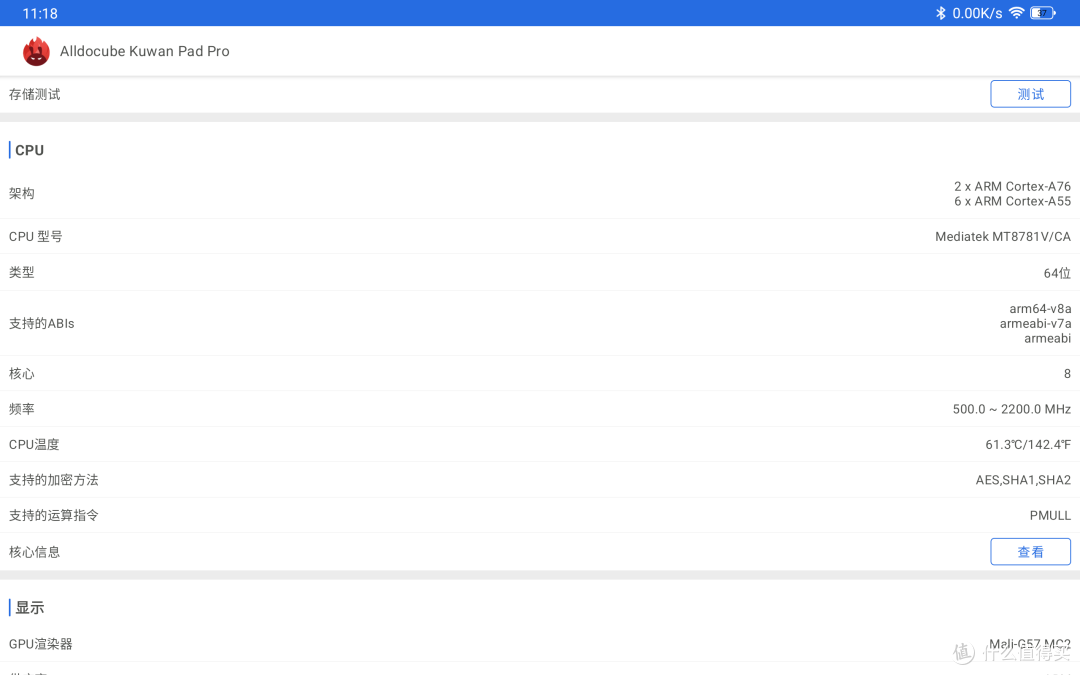Select the Alldocube Kuwan Pad Pro title
This screenshot has height=675, width=1080.
tap(145, 52)
